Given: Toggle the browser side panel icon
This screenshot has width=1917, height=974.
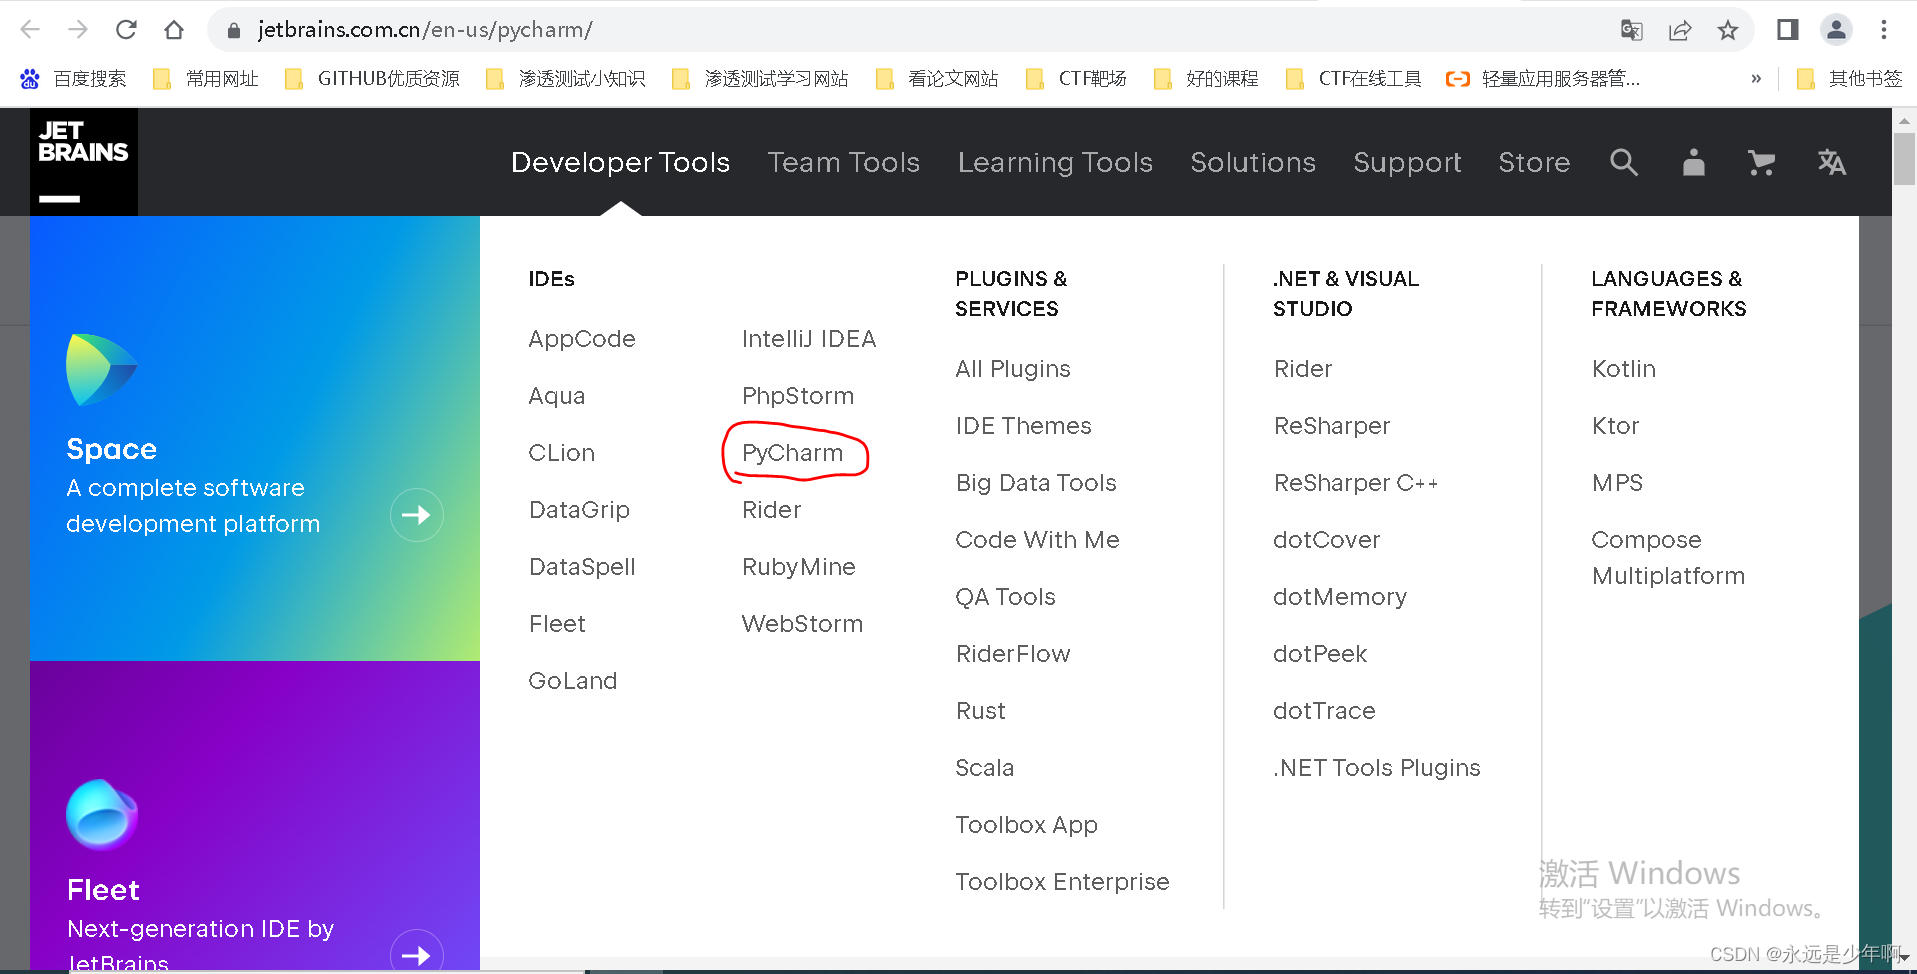Looking at the screenshot, I should point(1788,30).
